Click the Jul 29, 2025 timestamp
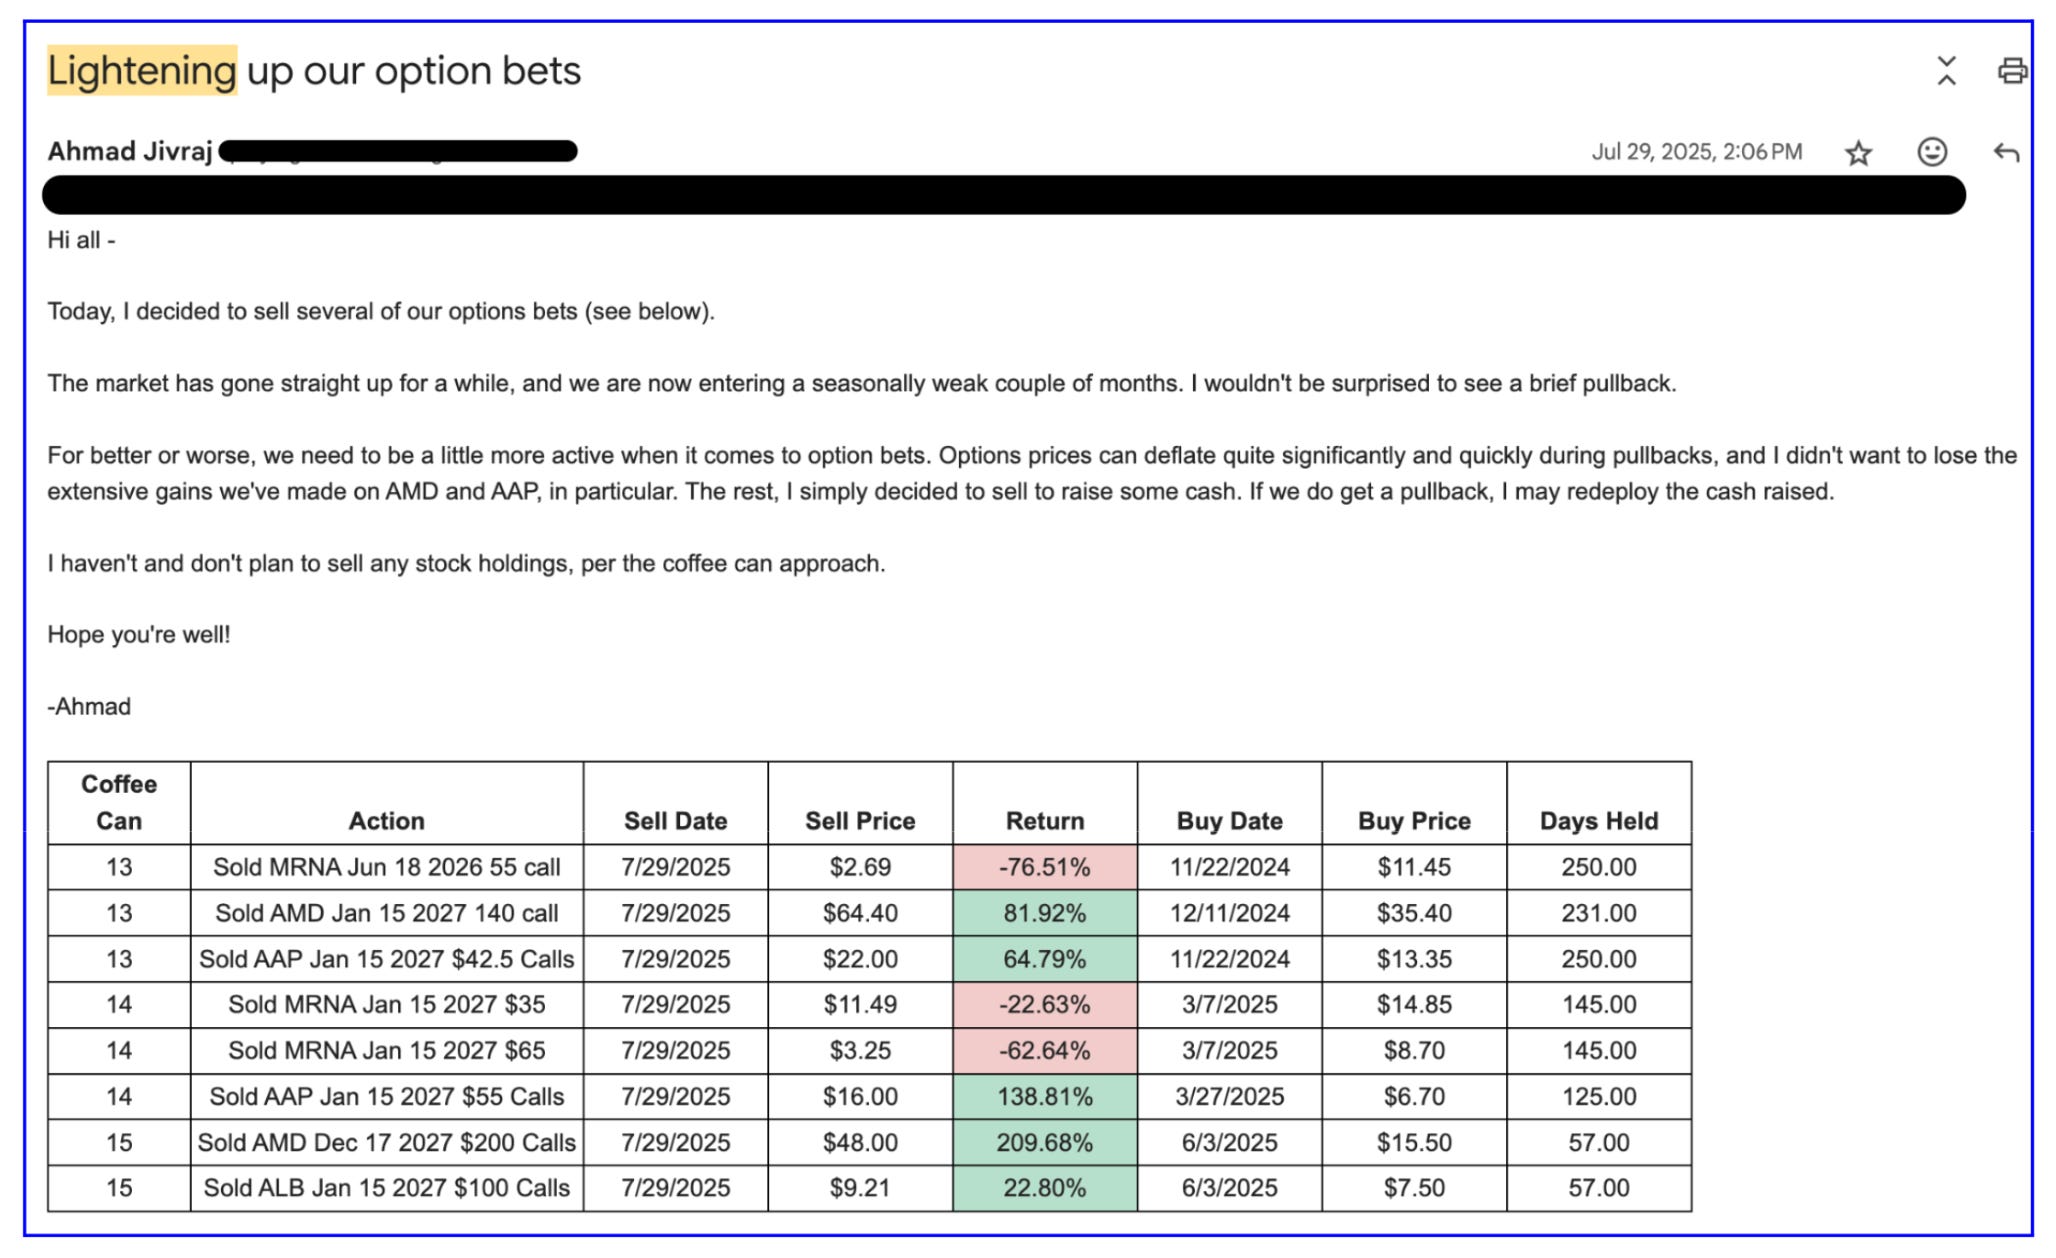The image size is (2056, 1258). (1696, 152)
